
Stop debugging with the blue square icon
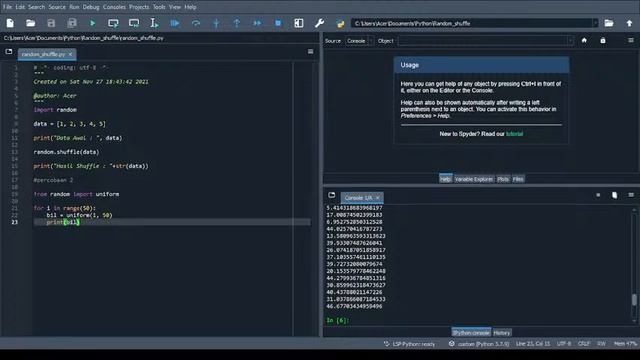278,23
